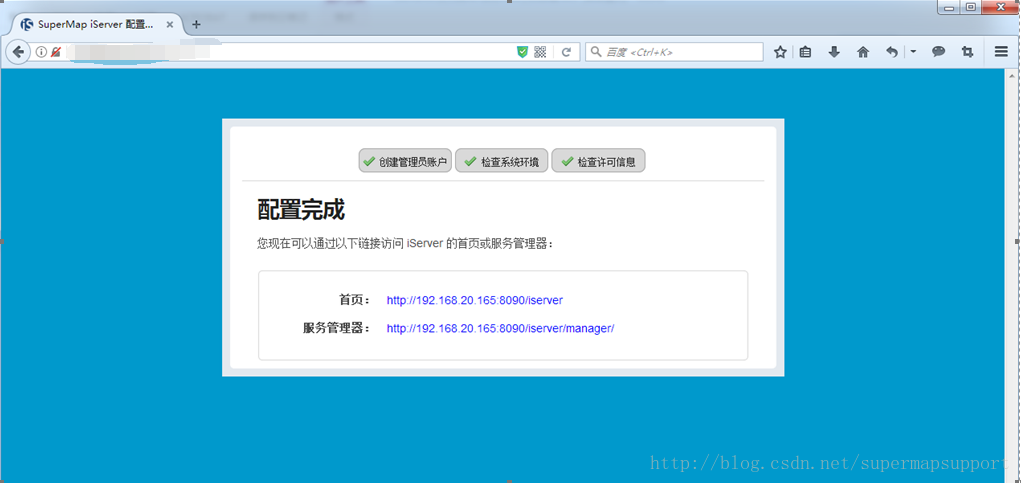Click the undo curved-arrow toolbar icon
1021x483 pixels.
pyautogui.click(x=892, y=52)
